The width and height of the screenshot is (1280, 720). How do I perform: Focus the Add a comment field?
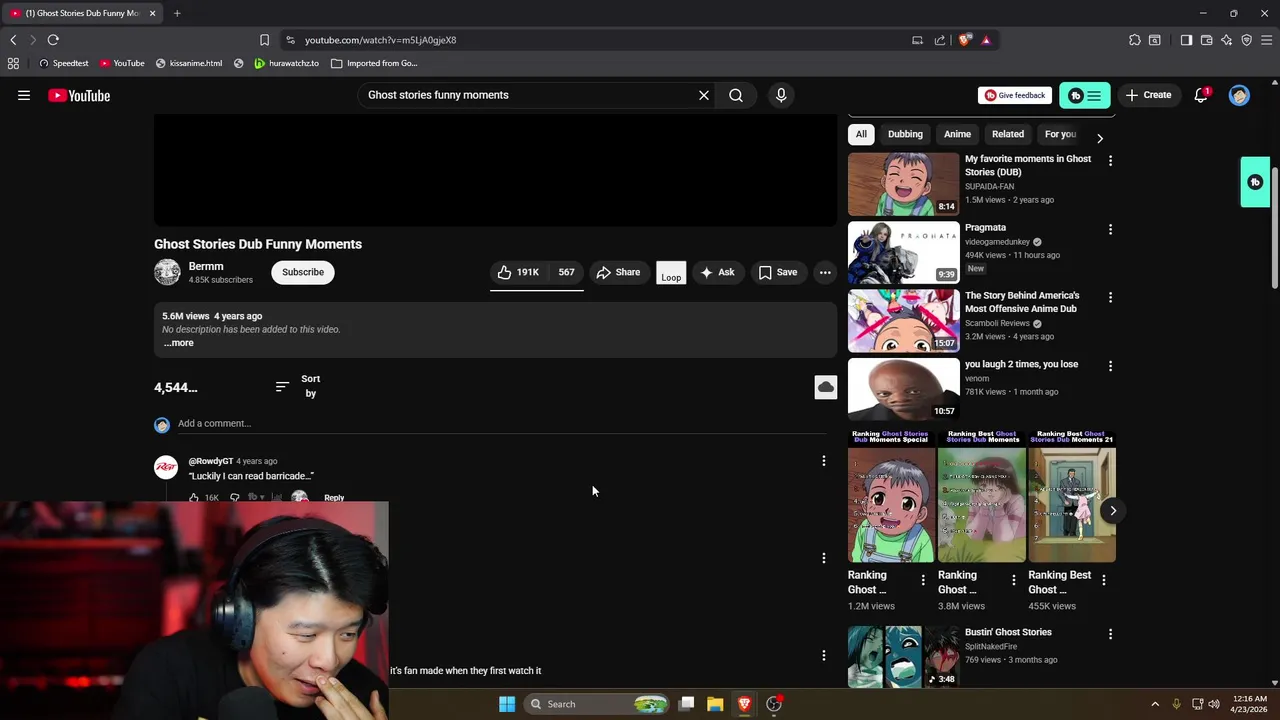coord(500,423)
